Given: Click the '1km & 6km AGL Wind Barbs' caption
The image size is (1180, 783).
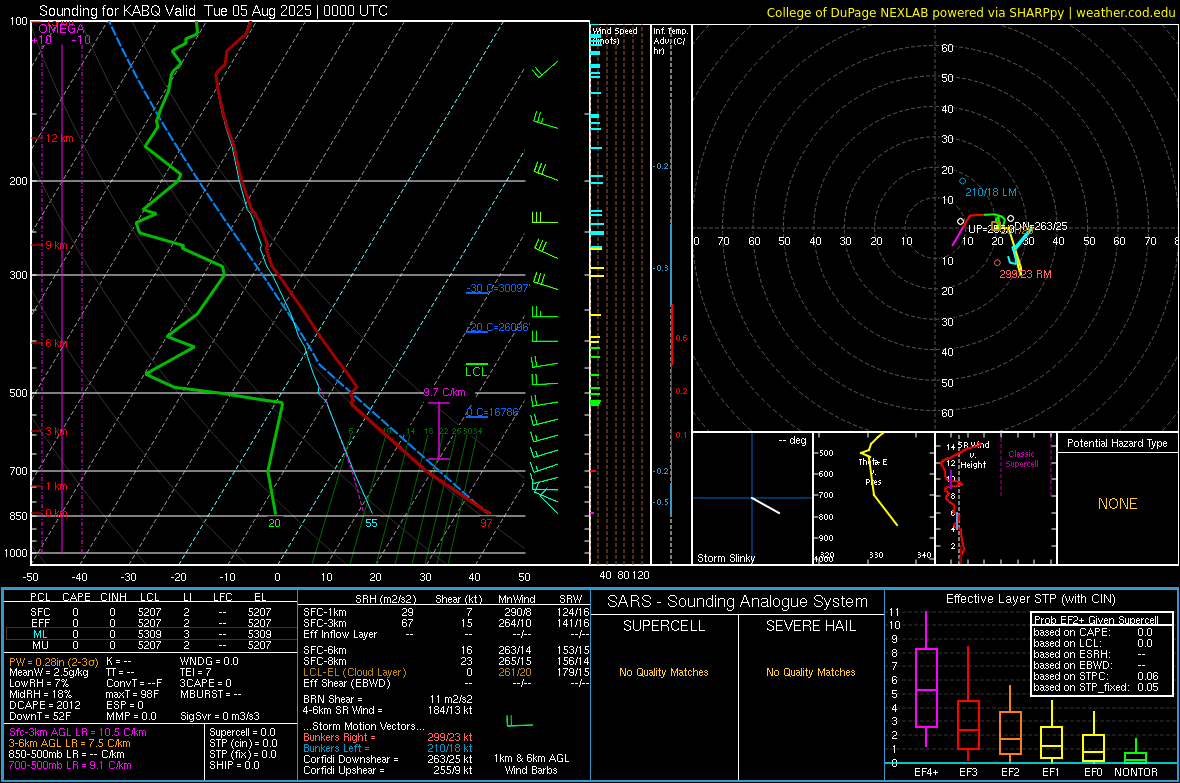Looking at the screenshot, I should [x=531, y=764].
